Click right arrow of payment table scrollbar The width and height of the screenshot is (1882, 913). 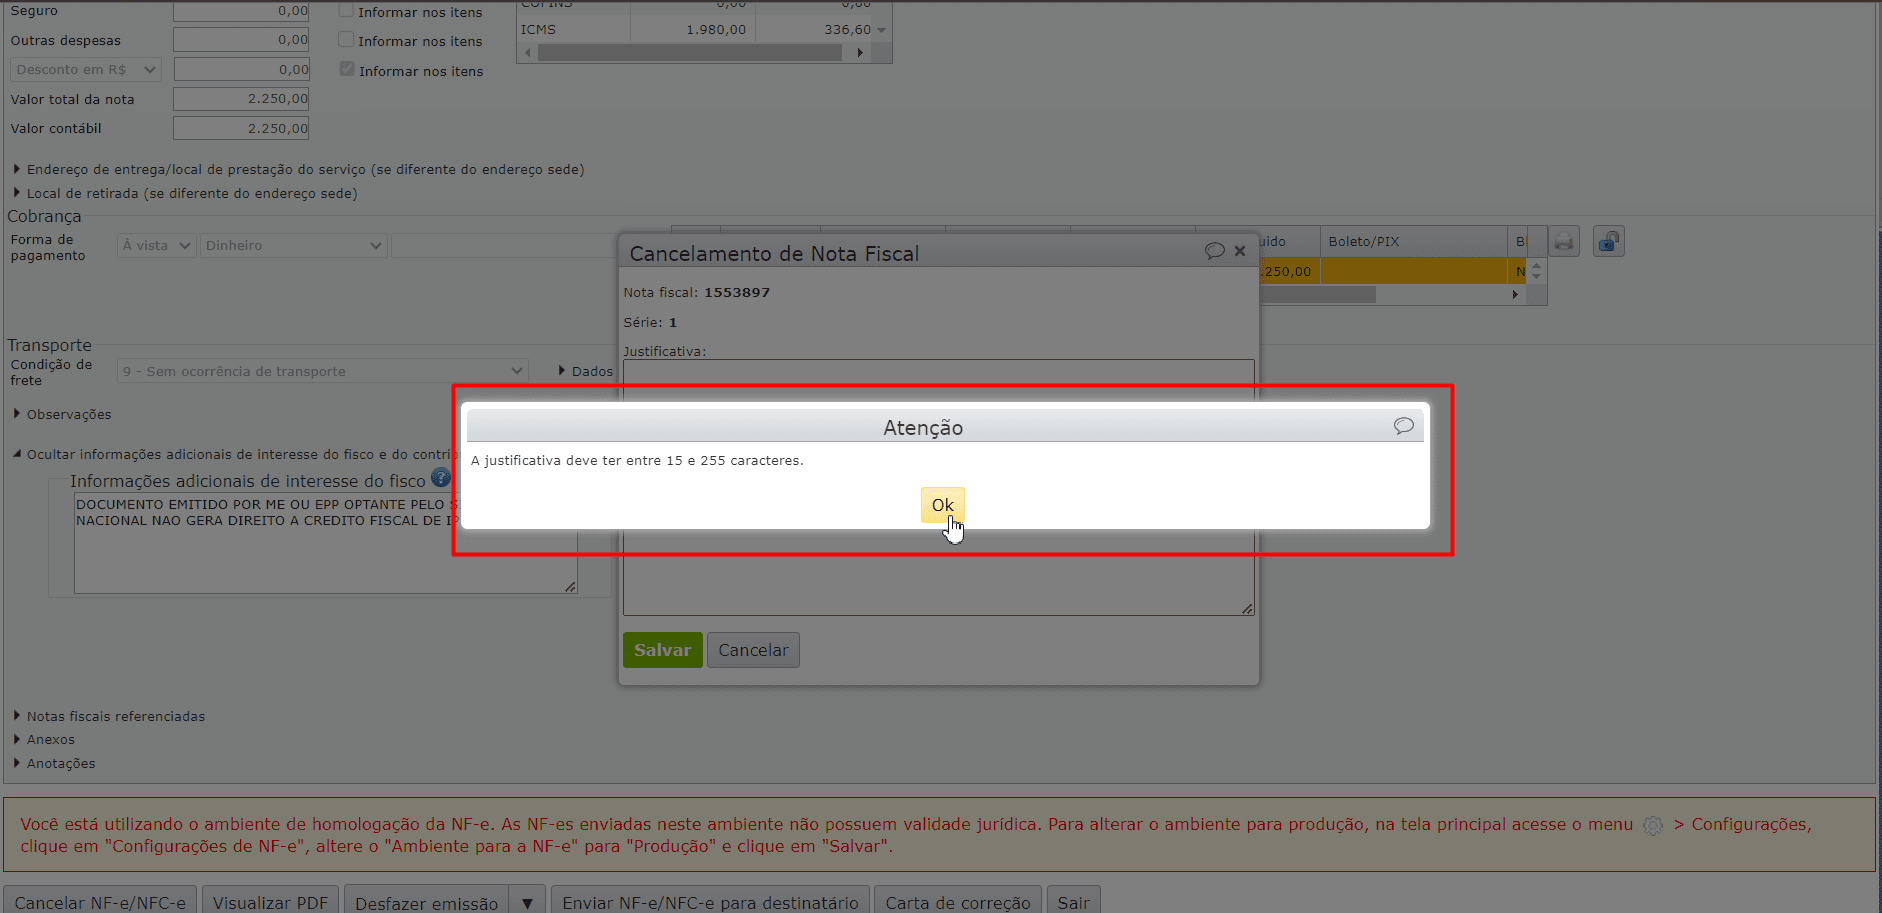tap(1515, 295)
